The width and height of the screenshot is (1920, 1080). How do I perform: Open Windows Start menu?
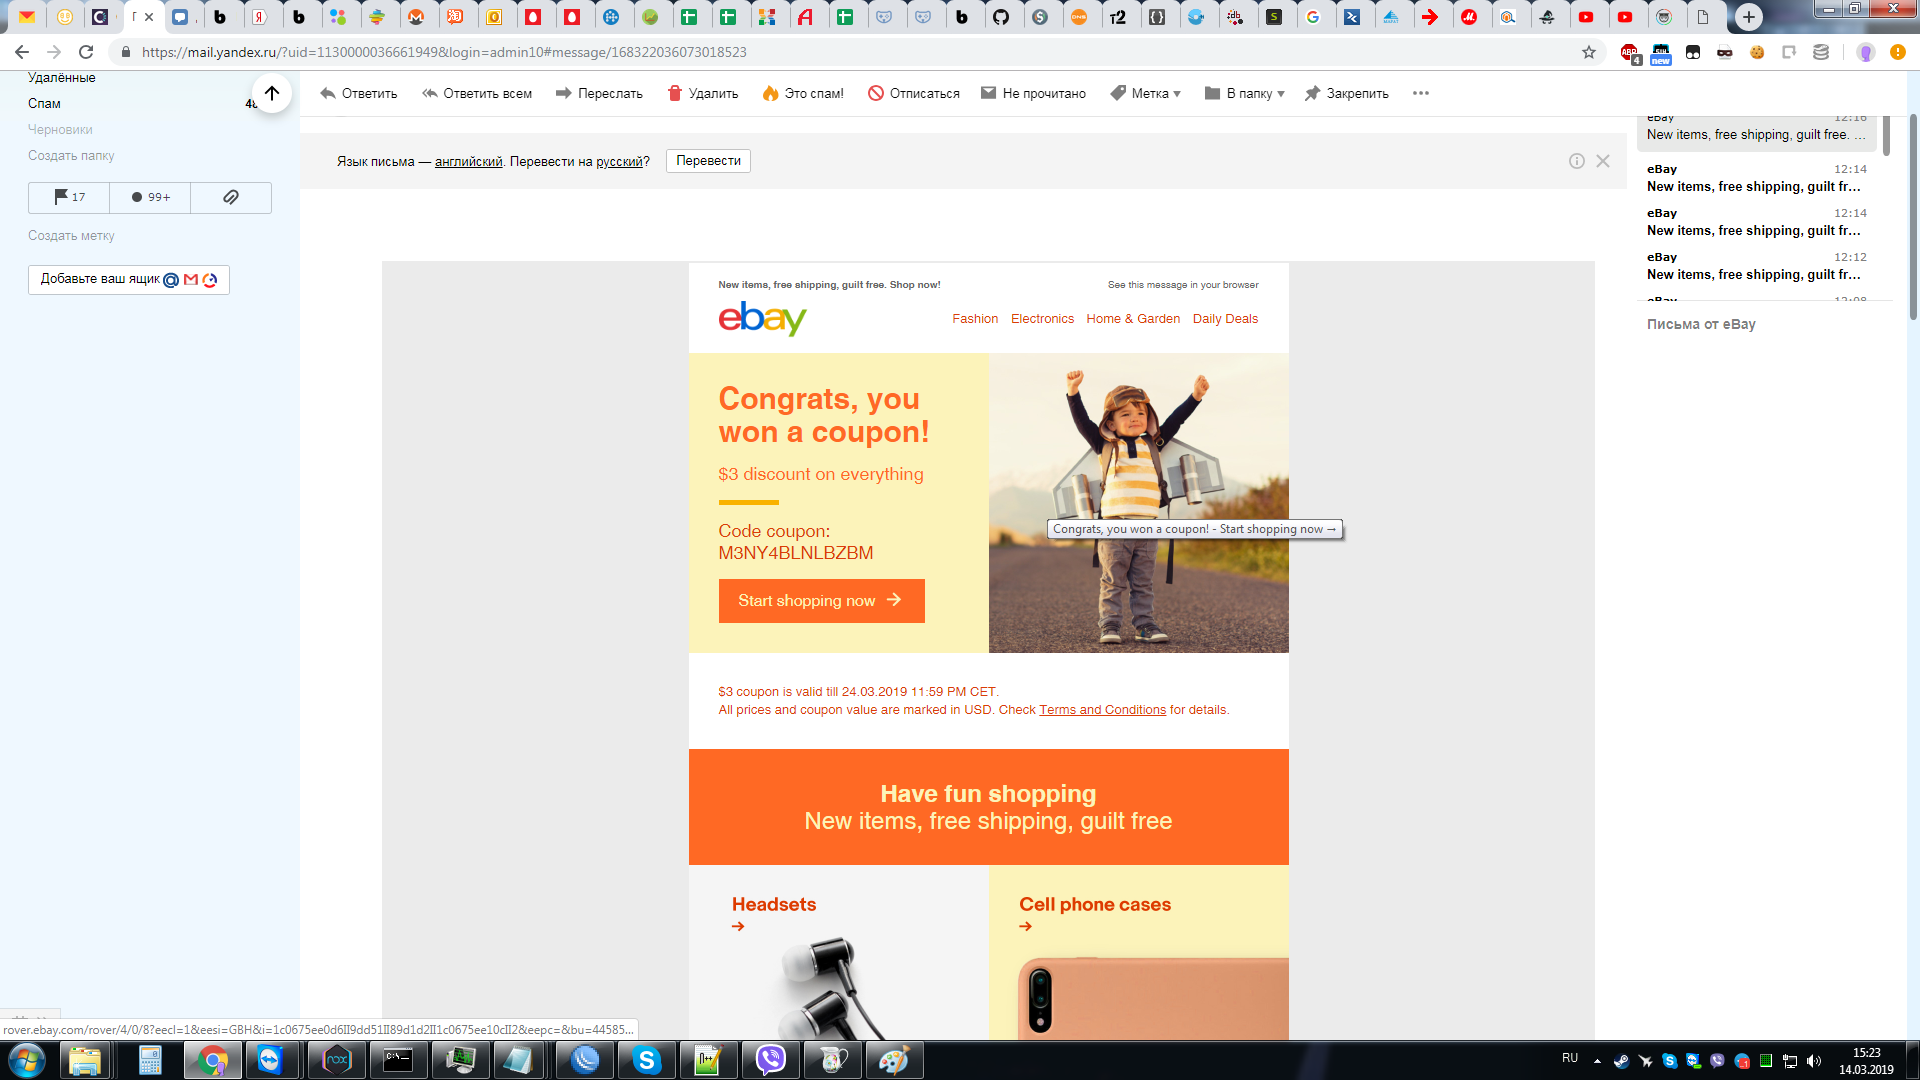[x=26, y=1060]
